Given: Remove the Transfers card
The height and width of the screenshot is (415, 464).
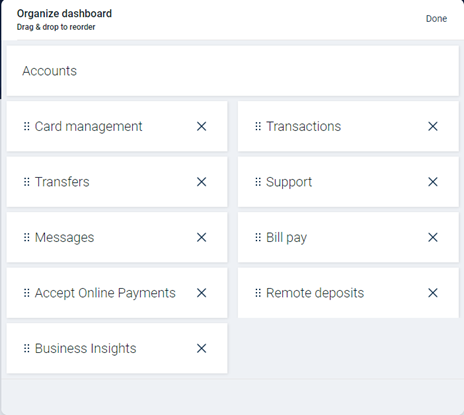Looking at the screenshot, I should (201, 182).
